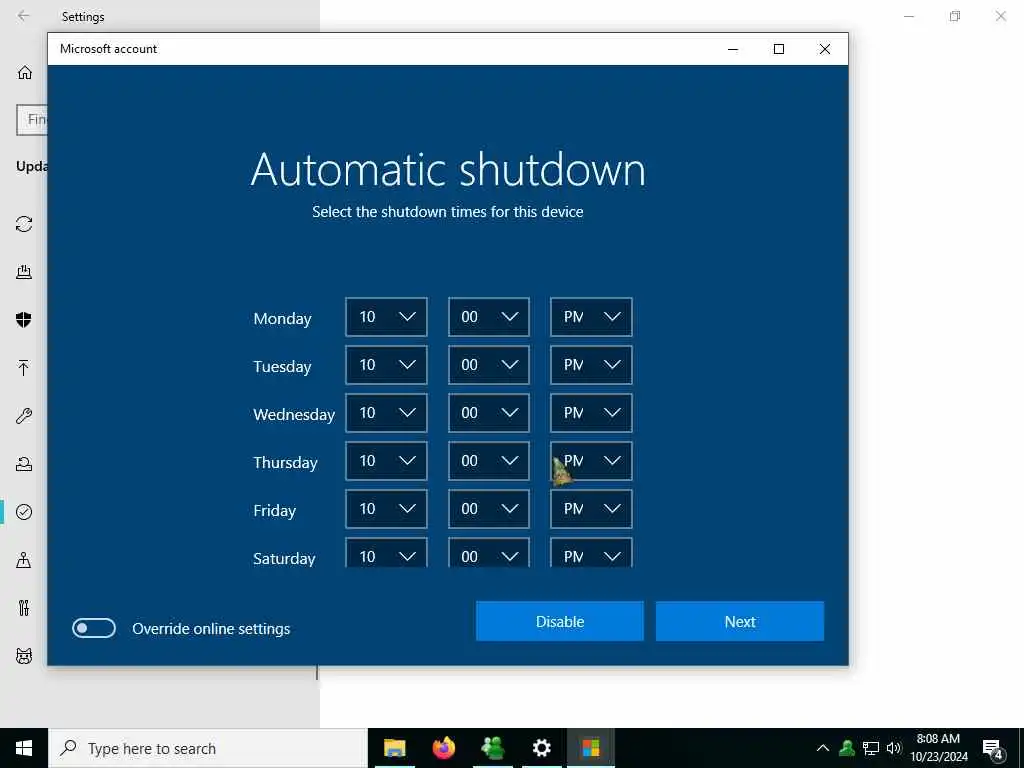Close the Microsoft account dialog
Viewport: 1024px width, 768px height.
coord(825,49)
